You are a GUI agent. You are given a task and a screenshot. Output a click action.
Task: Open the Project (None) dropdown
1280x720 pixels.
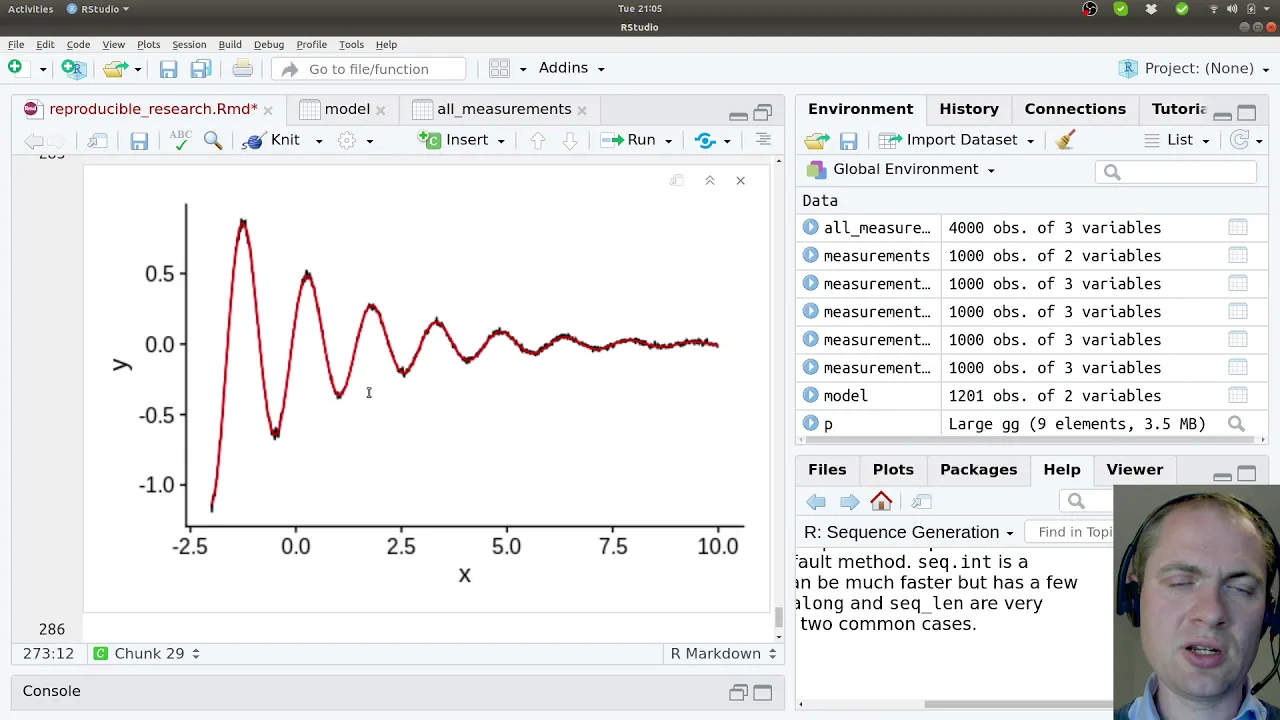[1194, 68]
